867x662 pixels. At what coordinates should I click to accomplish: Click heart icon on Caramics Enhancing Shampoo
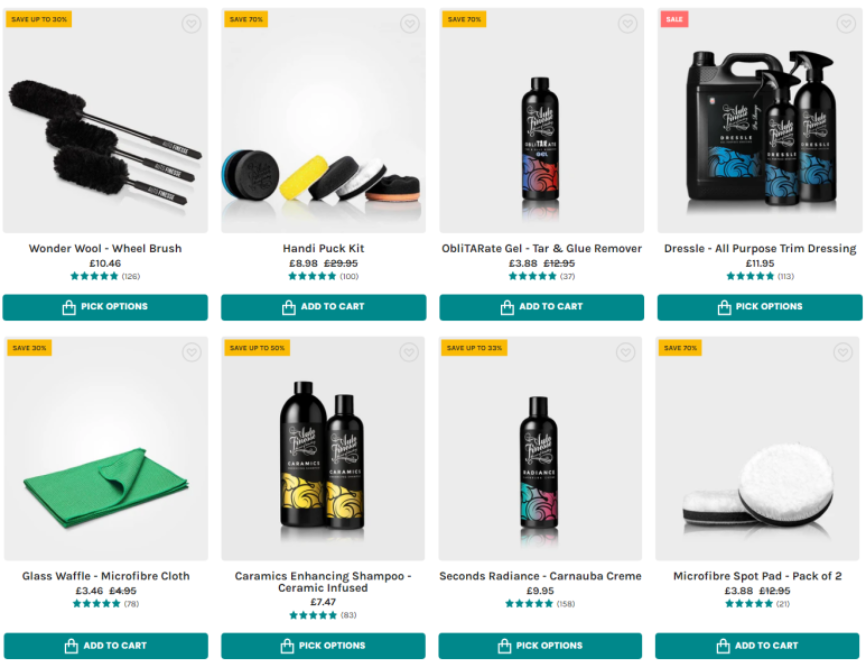point(409,352)
